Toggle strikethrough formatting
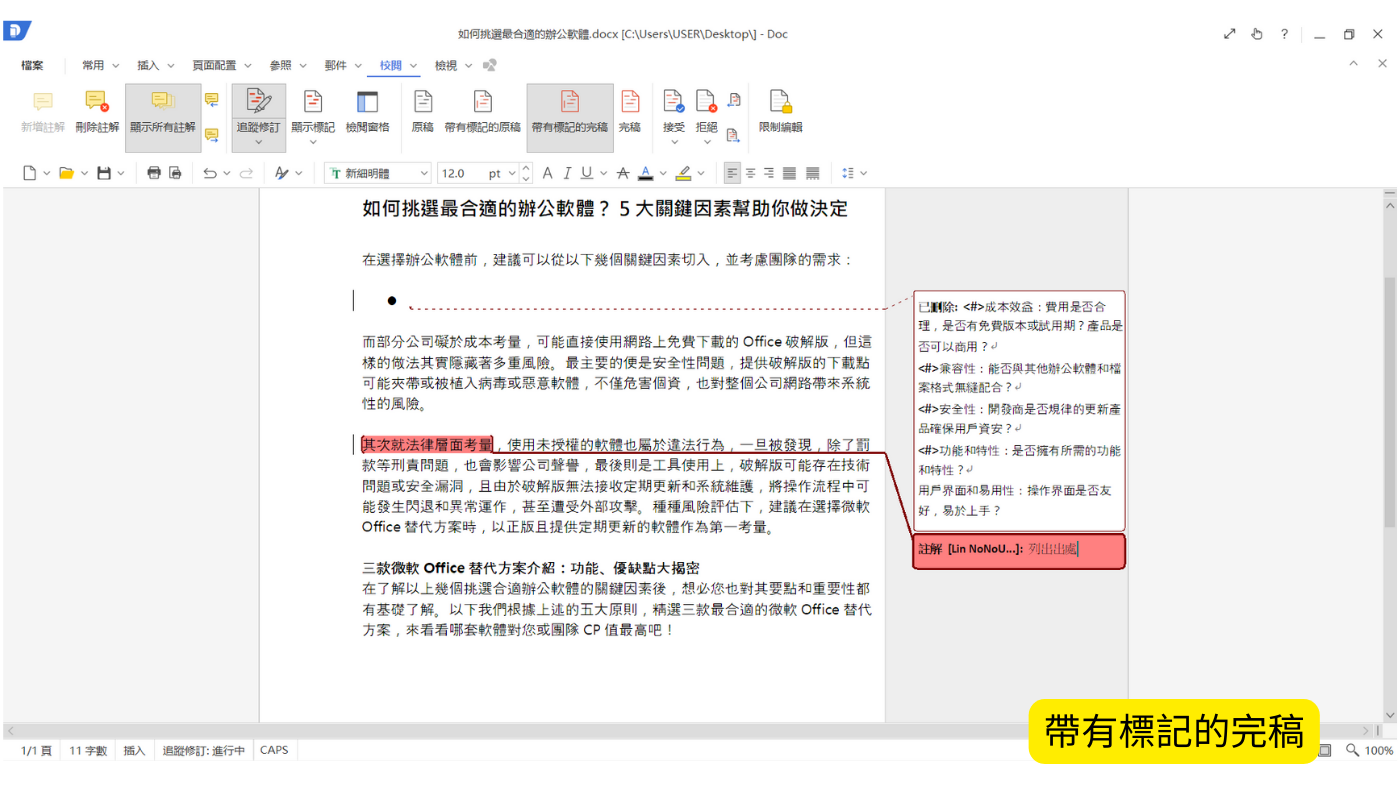 [x=623, y=173]
